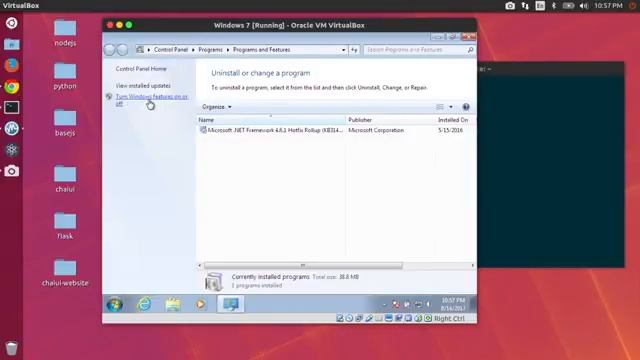This screenshot has height=360, width=640.
Task: Click the Windows network tray icon
Action: pos(418,304)
